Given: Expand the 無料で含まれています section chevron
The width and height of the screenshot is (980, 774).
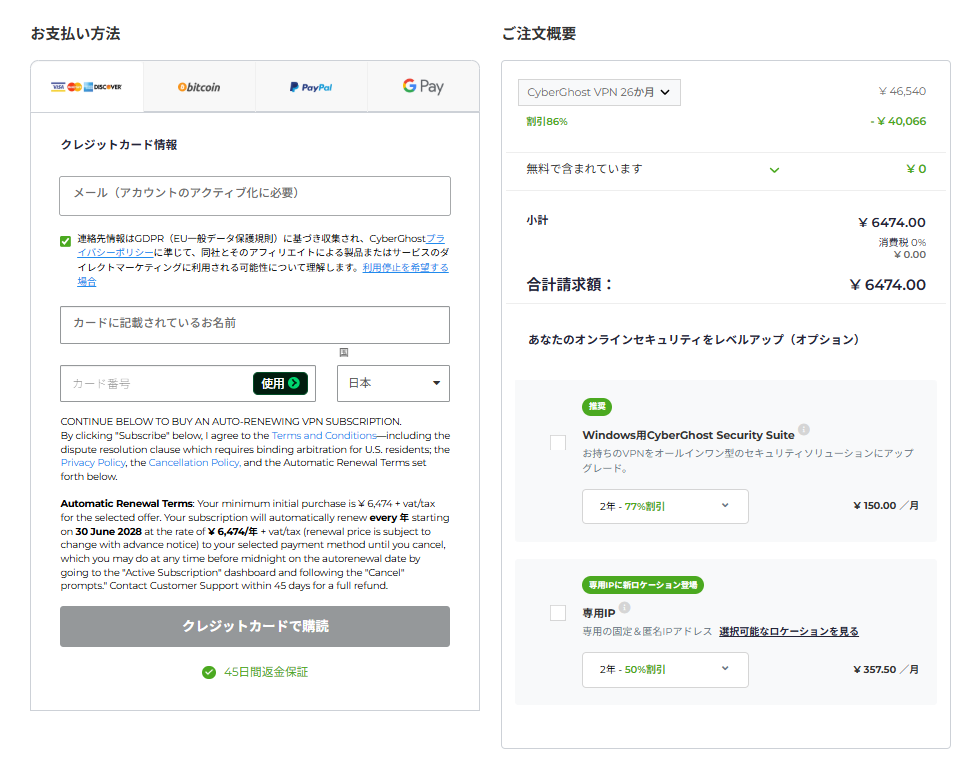Looking at the screenshot, I should (774, 169).
